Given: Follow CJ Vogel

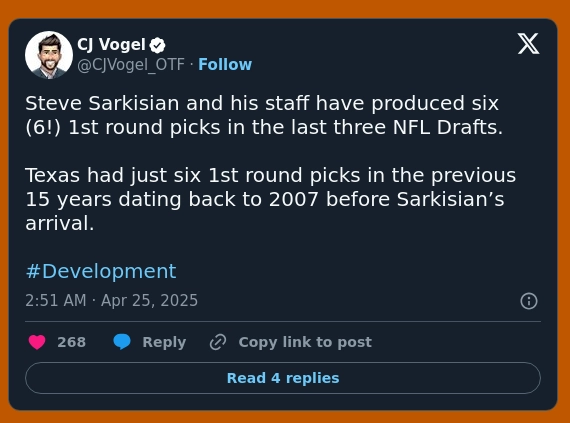Looking at the screenshot, I should (x=225, y=65).
